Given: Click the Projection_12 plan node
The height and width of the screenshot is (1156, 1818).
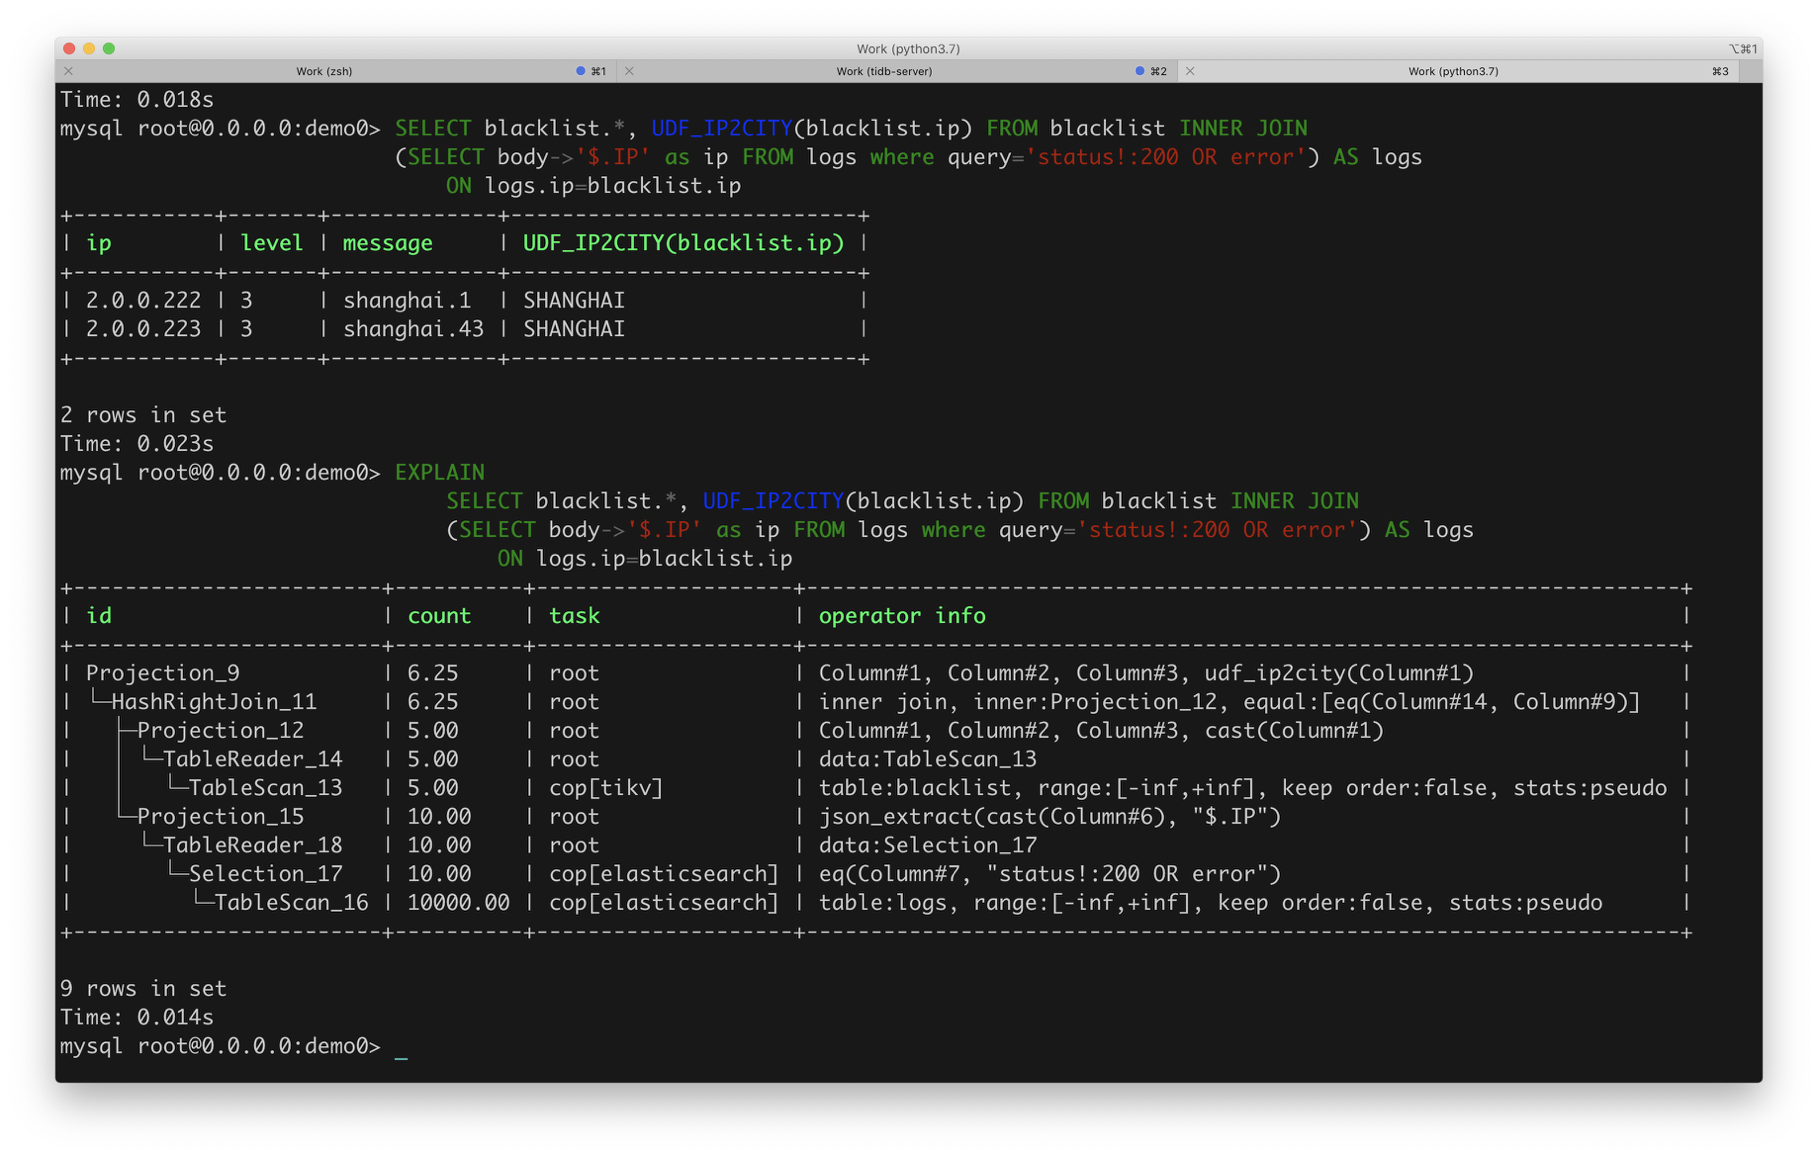Looking at the screenshot, I should (220, 730).
